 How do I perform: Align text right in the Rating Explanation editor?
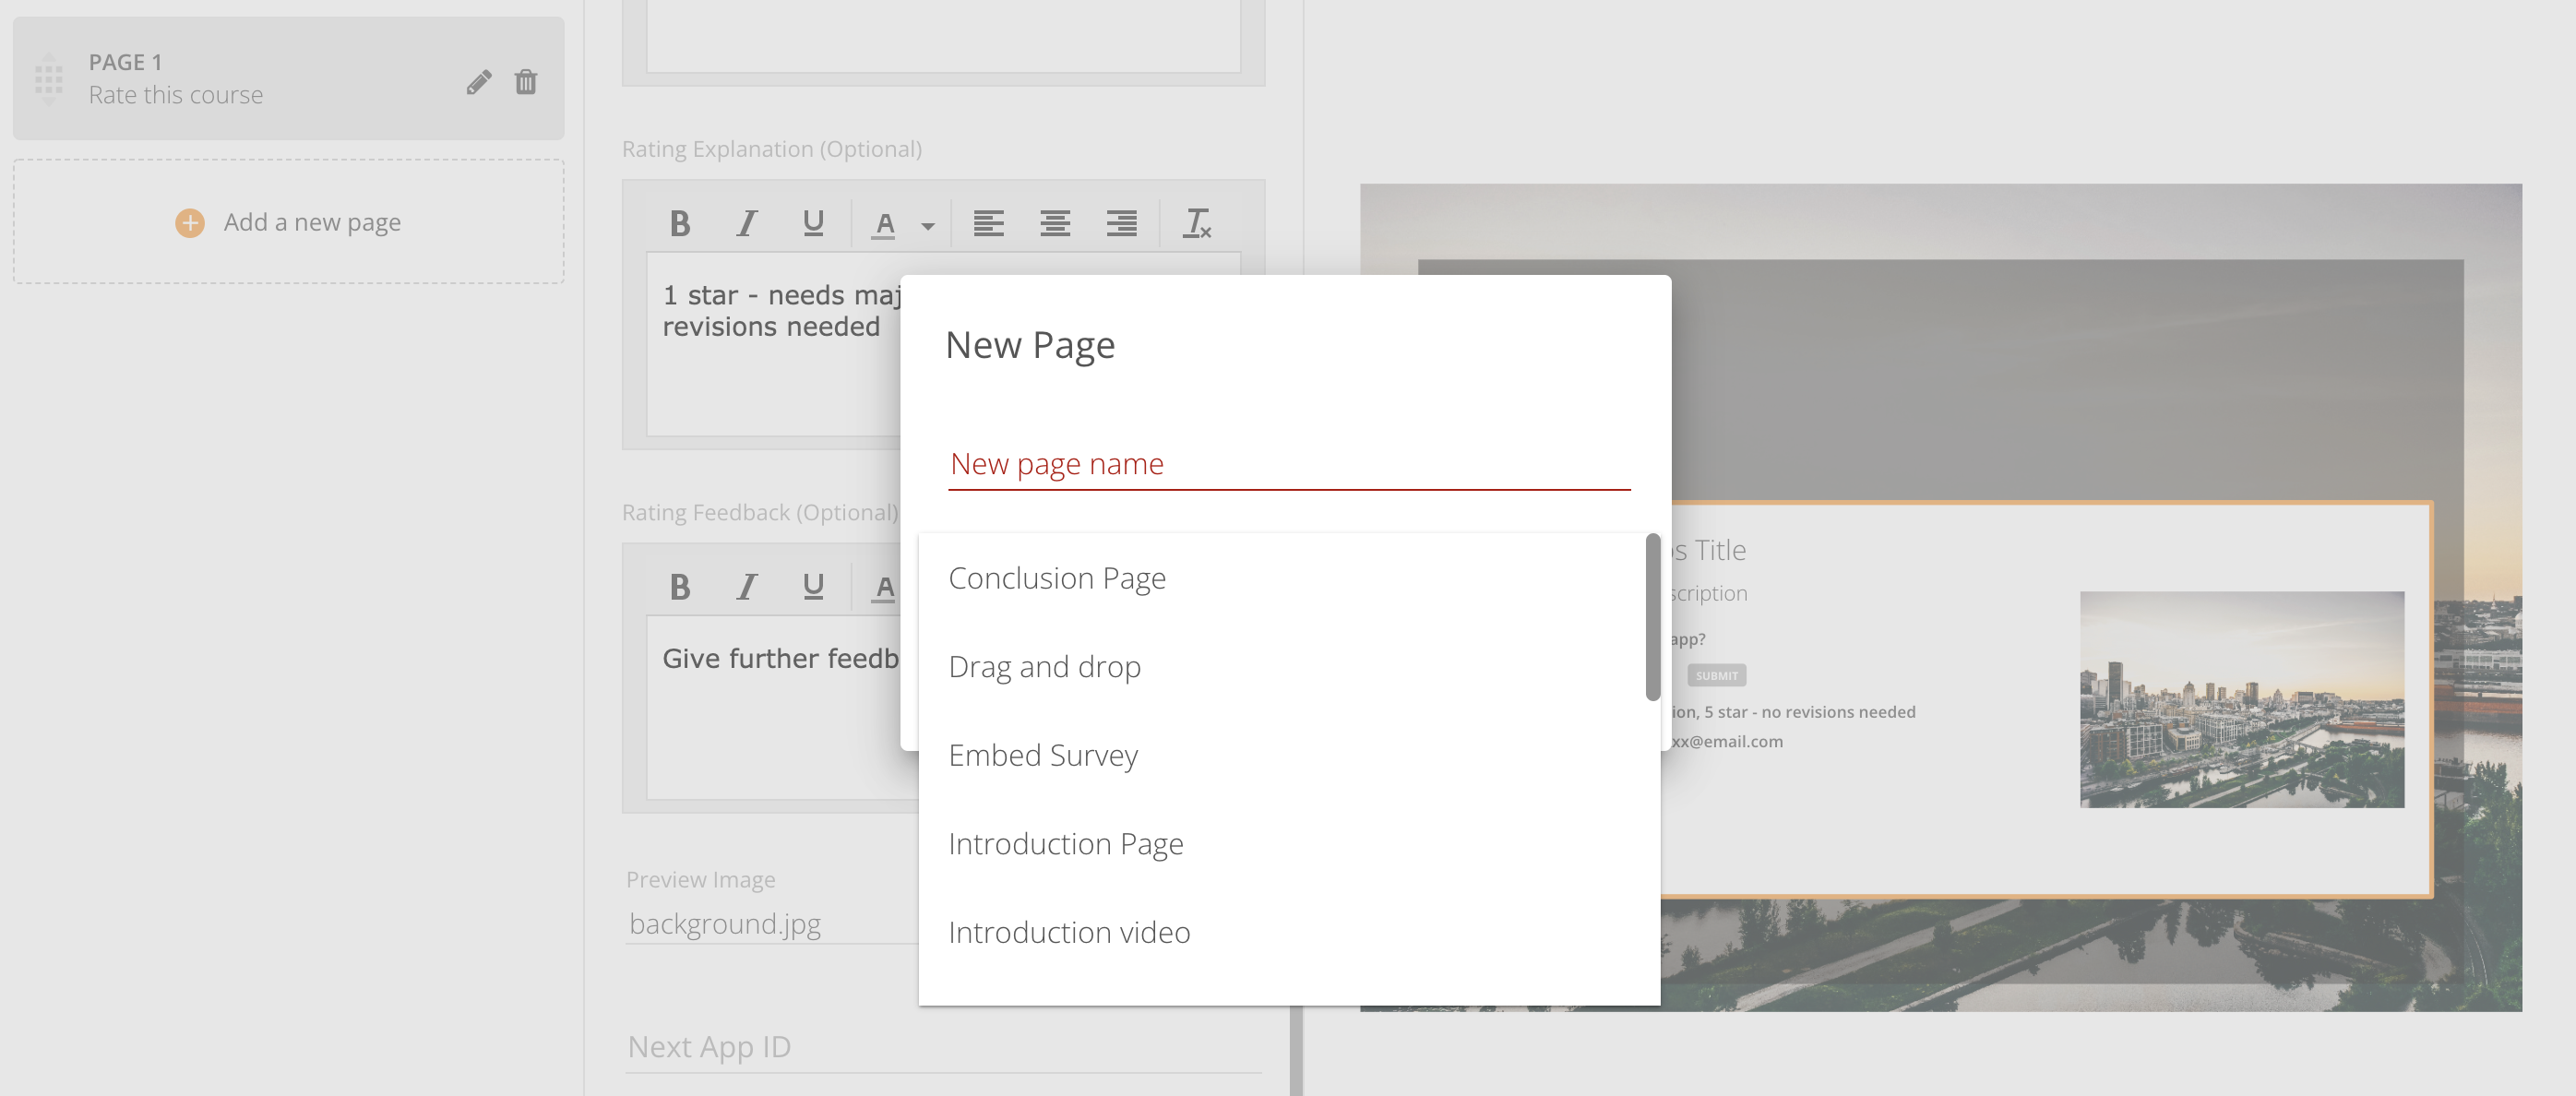(1121, 223)
